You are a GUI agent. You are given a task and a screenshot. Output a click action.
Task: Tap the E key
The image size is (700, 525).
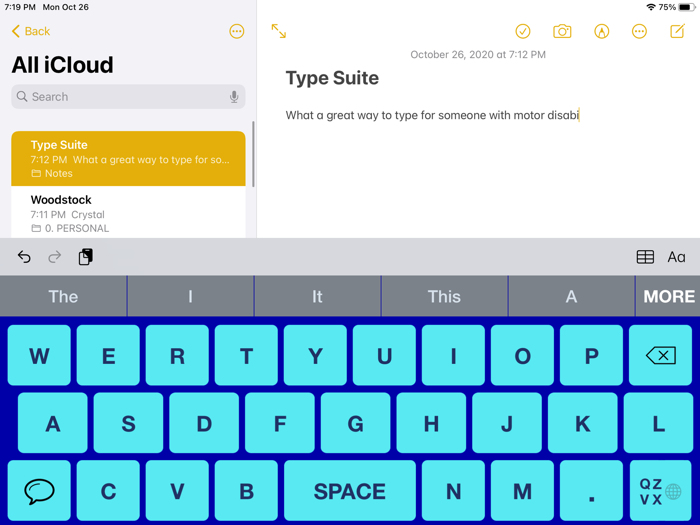tap(108, 355)
